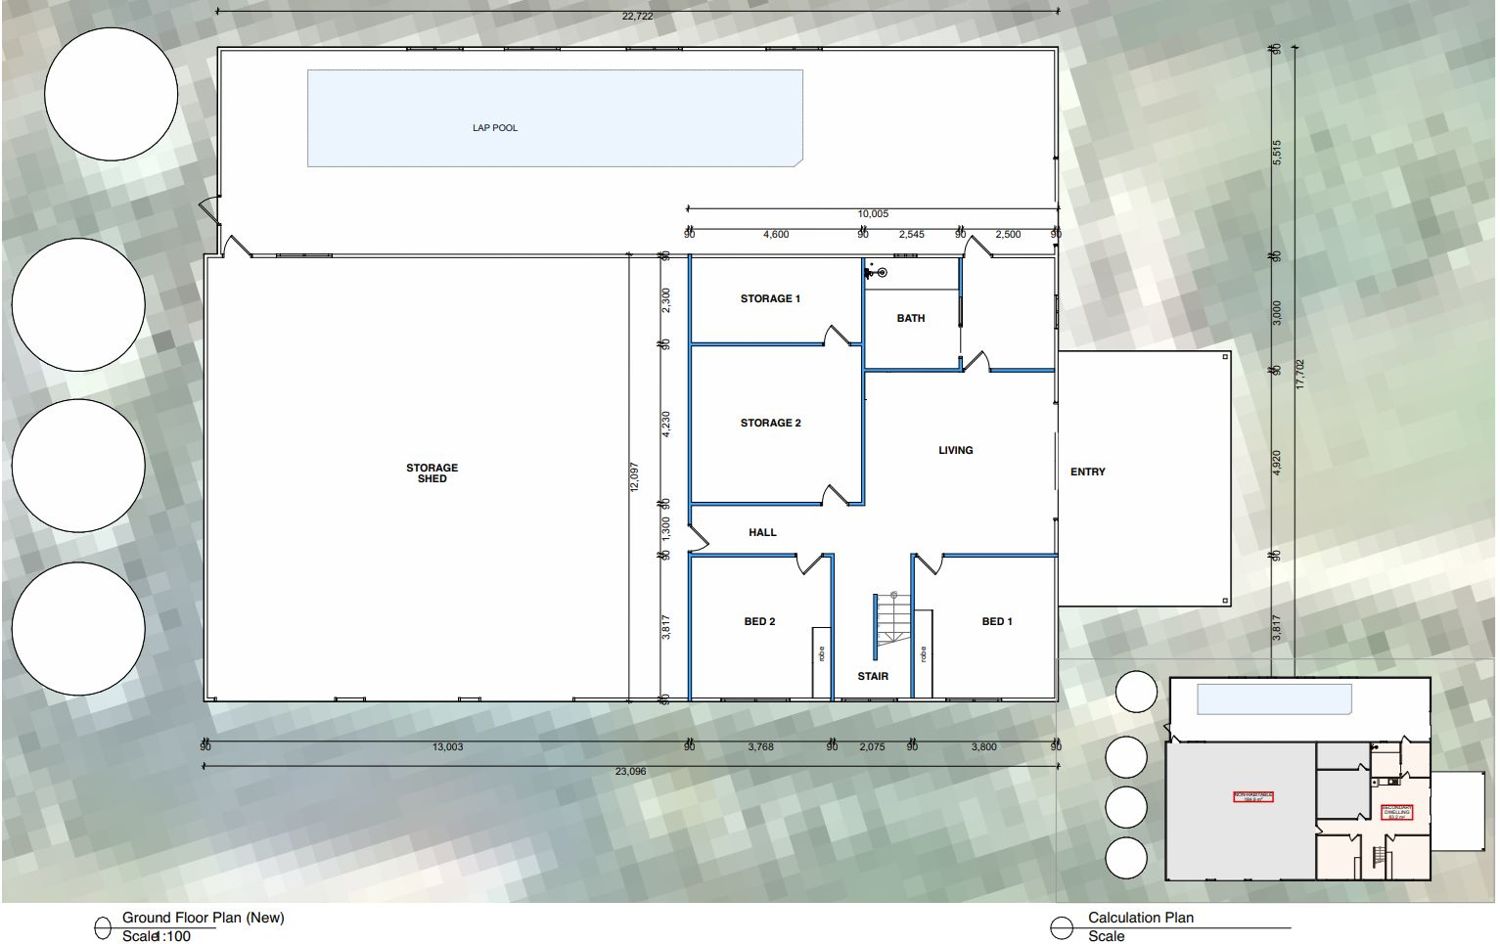Click the circle marker beside Ground Floor Plan title
This screenshot has height=944, width=1500.
coord(102,927)
